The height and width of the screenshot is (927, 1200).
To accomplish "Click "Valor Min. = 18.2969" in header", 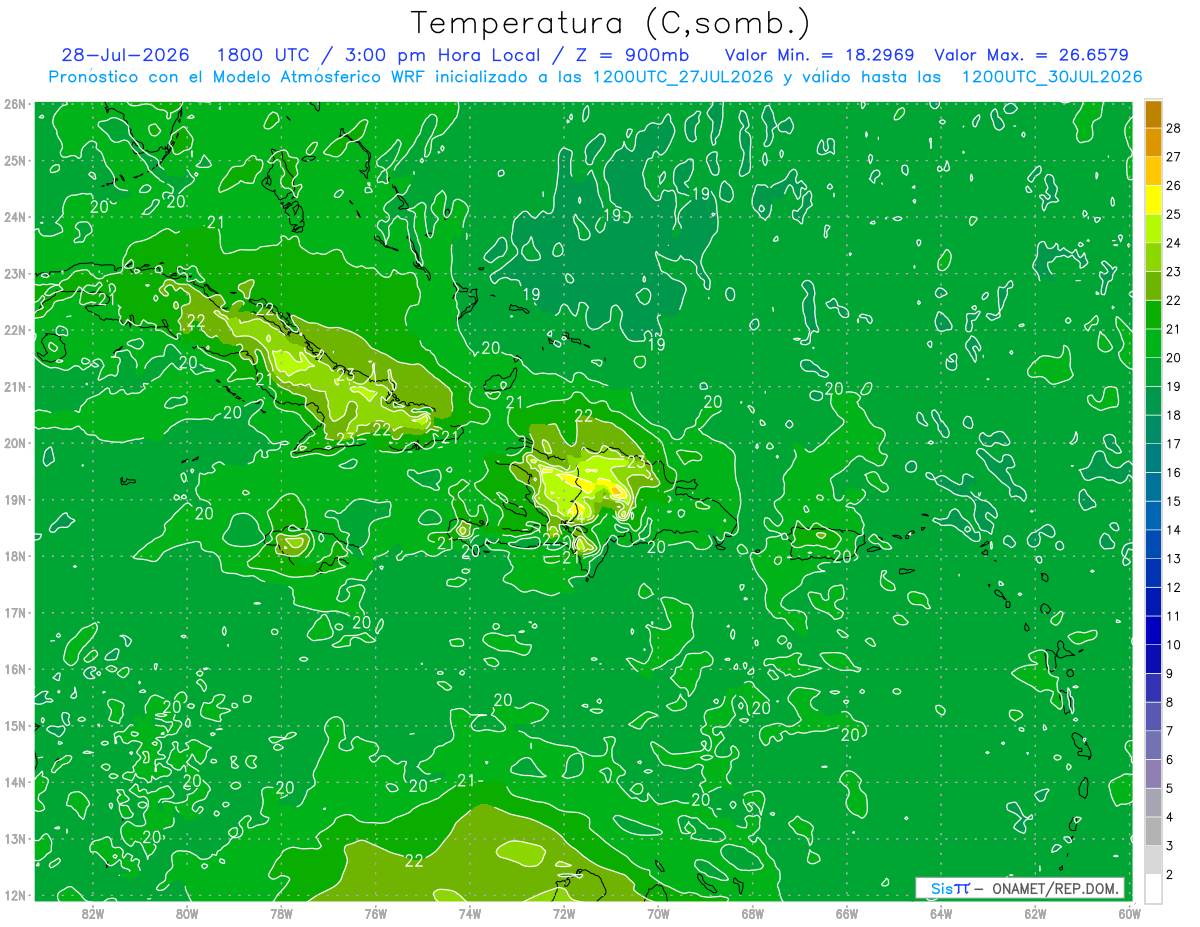I will (819, 55).
